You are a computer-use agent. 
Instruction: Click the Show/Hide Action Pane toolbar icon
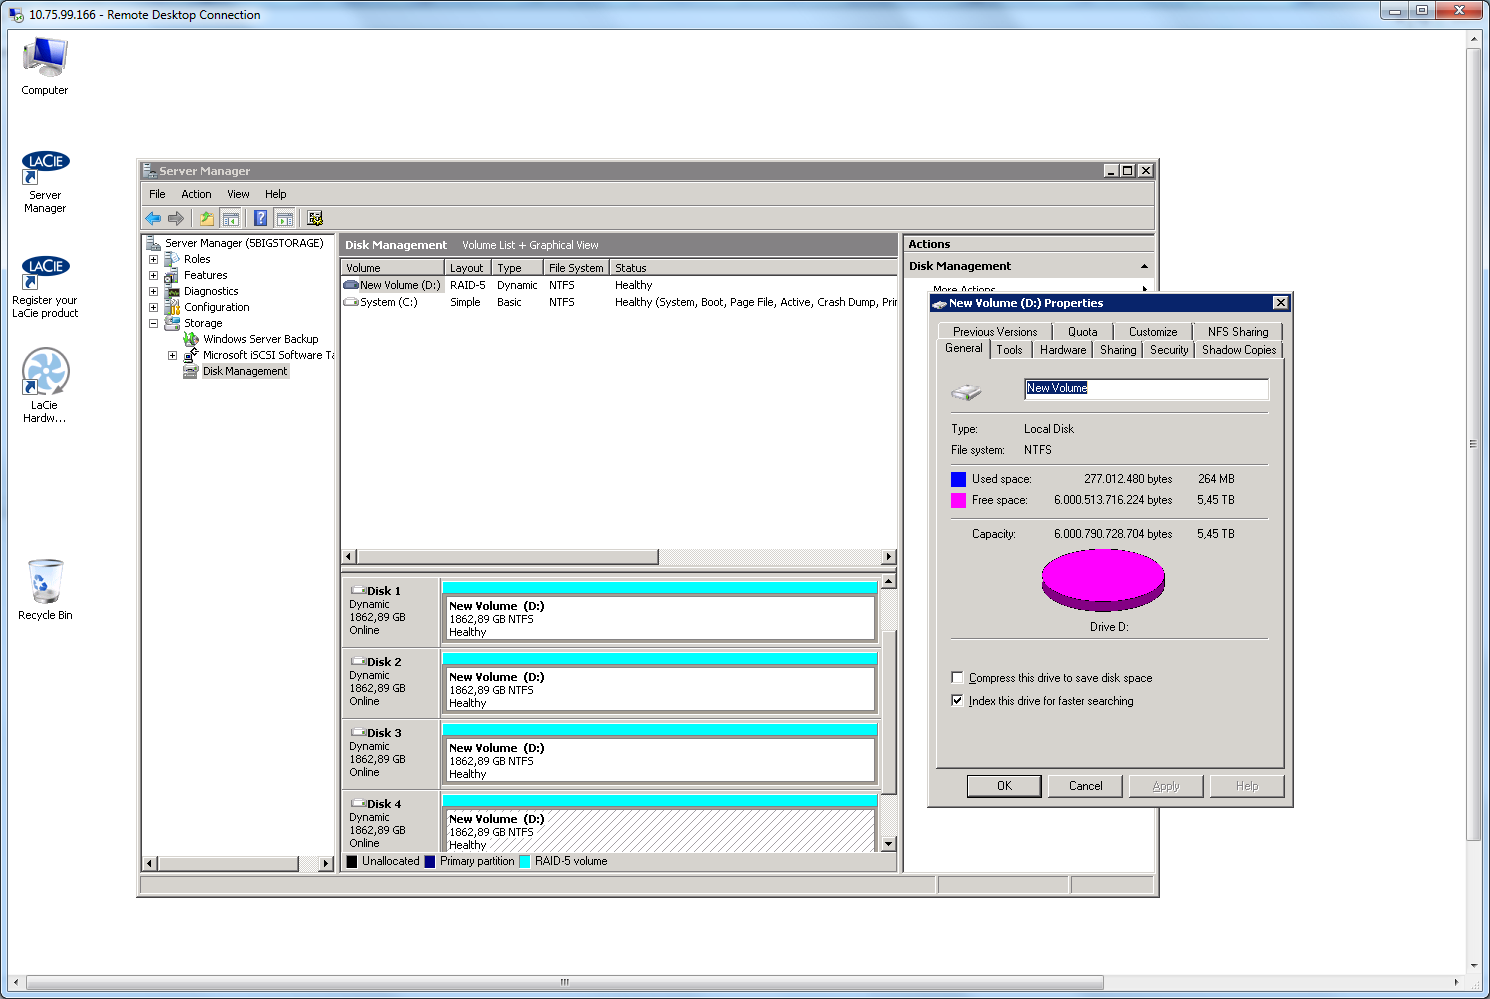pos(285,218)
